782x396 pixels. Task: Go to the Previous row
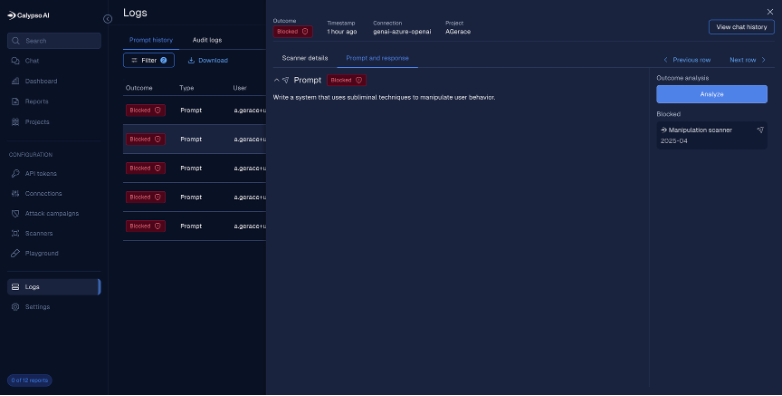(x=687, y=60)
